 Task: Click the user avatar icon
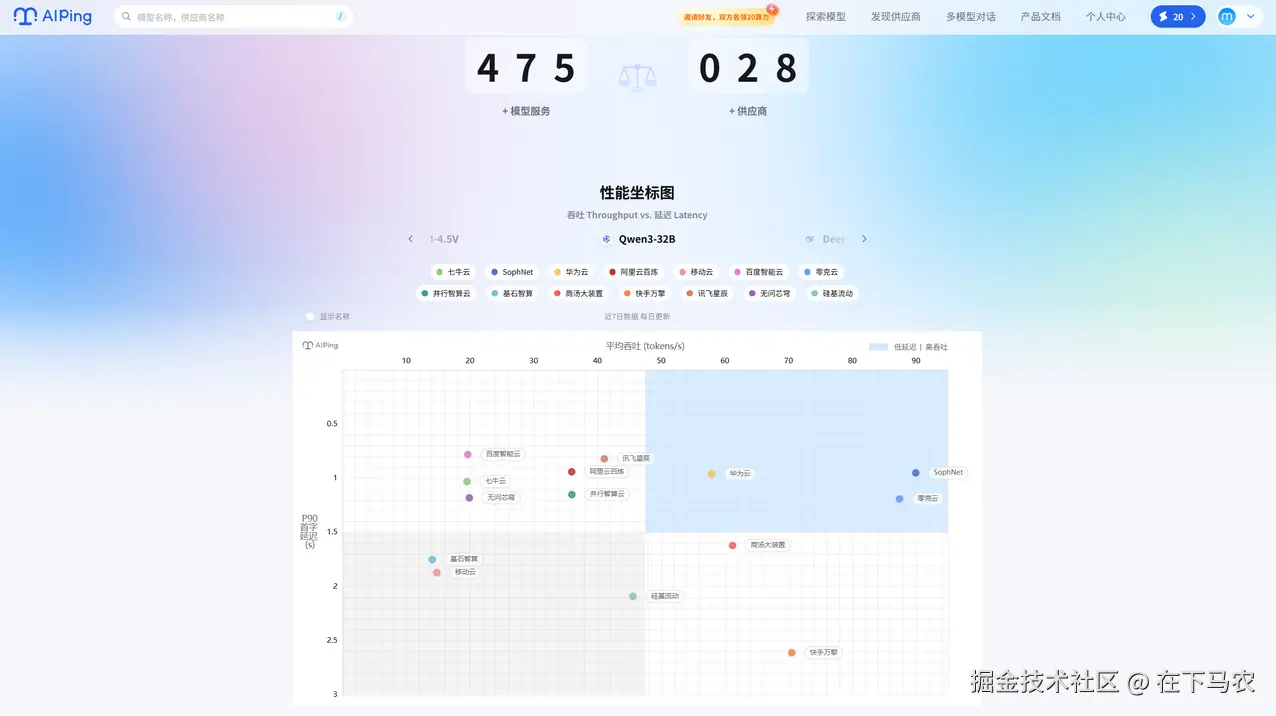pyautogui.click(x=1227, y=17)
